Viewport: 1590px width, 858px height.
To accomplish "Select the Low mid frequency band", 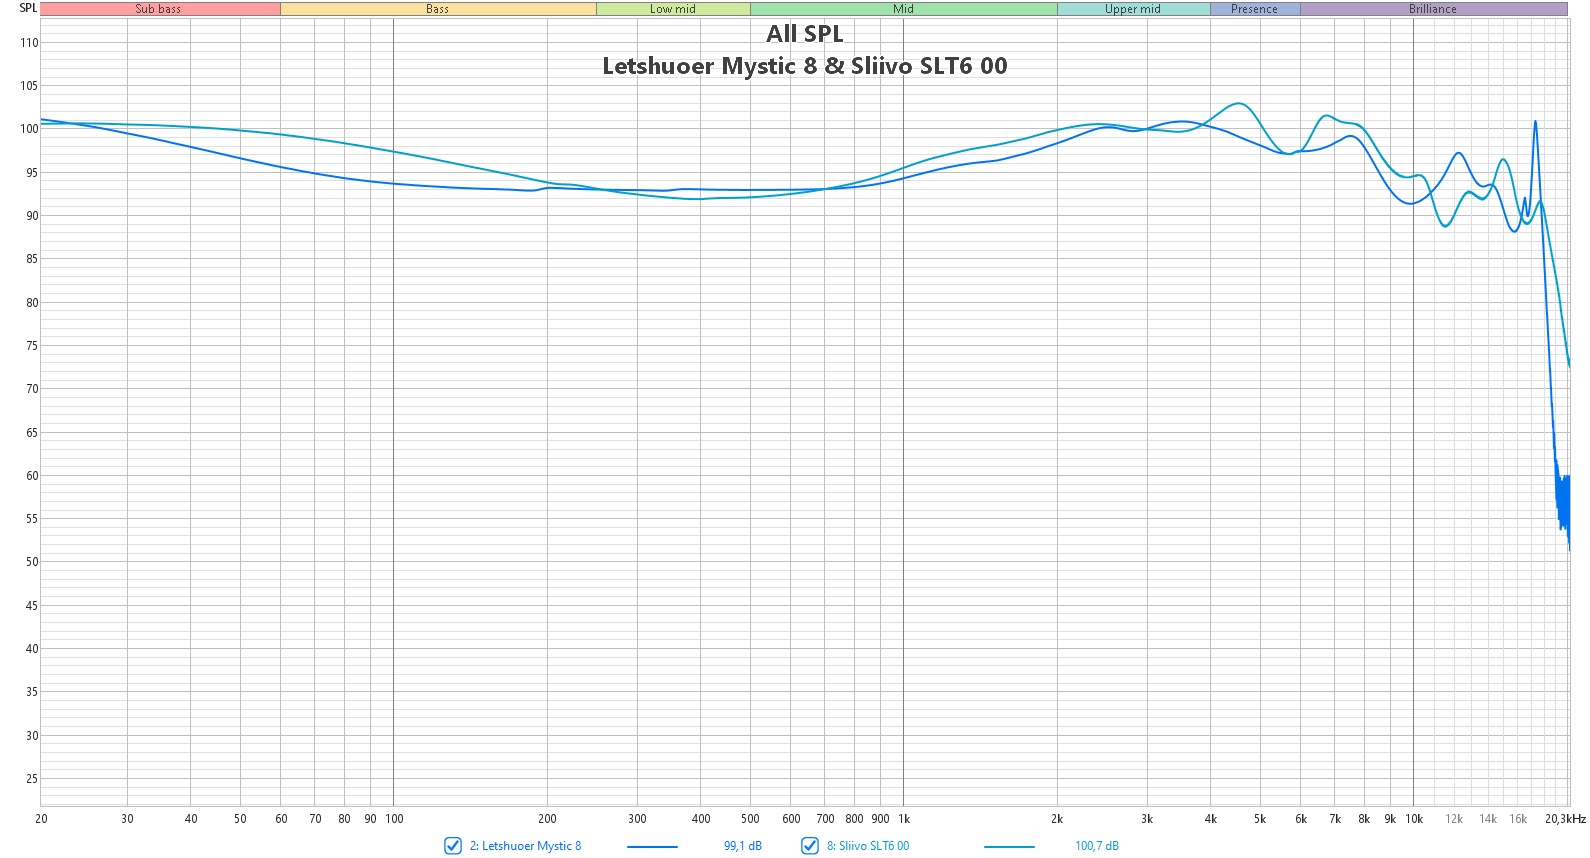I will pyautogui.click(x=673, y=9).
